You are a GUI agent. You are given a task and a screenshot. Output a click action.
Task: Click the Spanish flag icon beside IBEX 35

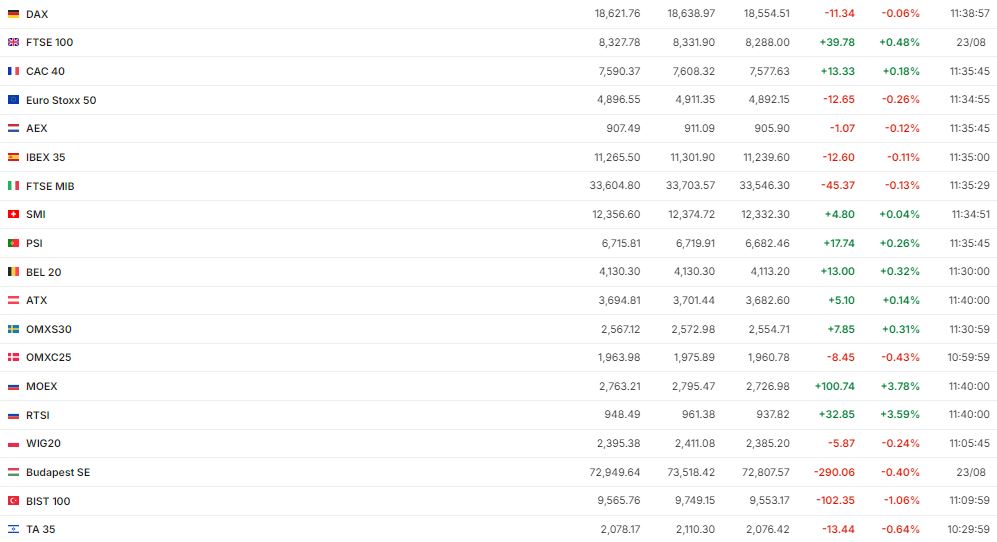click(x=13, y=157)
